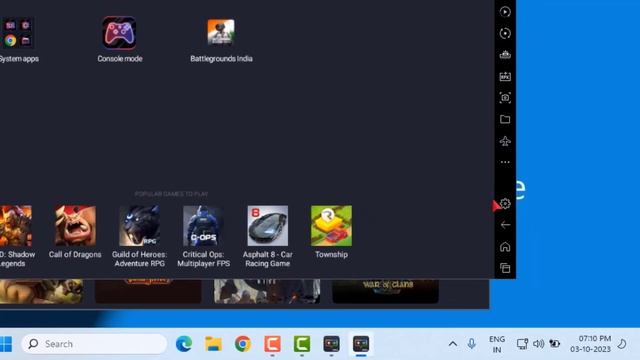Expand more sidebar options ellipsis
The height and width of the screenshot is (360, 640).
505,162
